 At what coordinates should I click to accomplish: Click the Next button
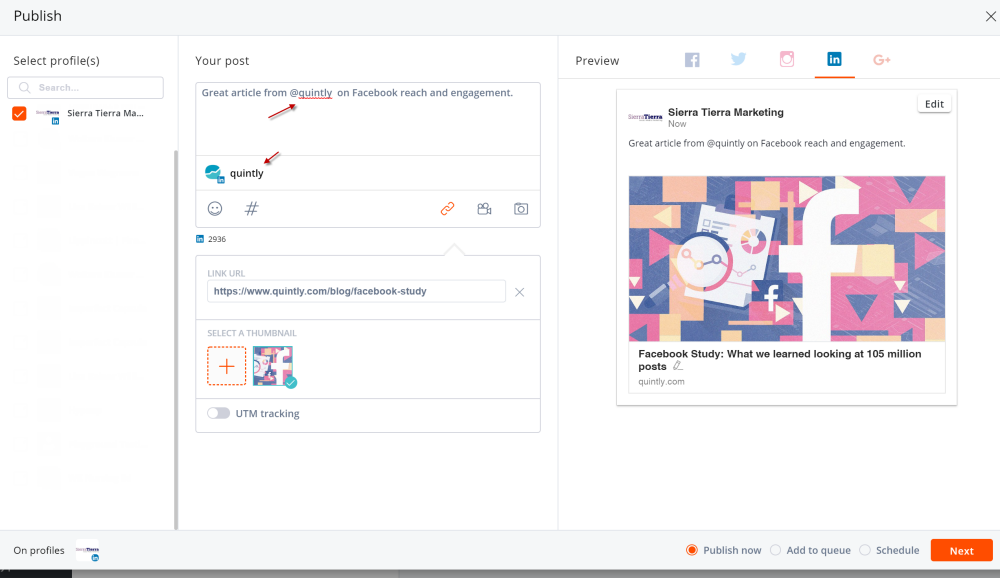[x=961, y=550]
